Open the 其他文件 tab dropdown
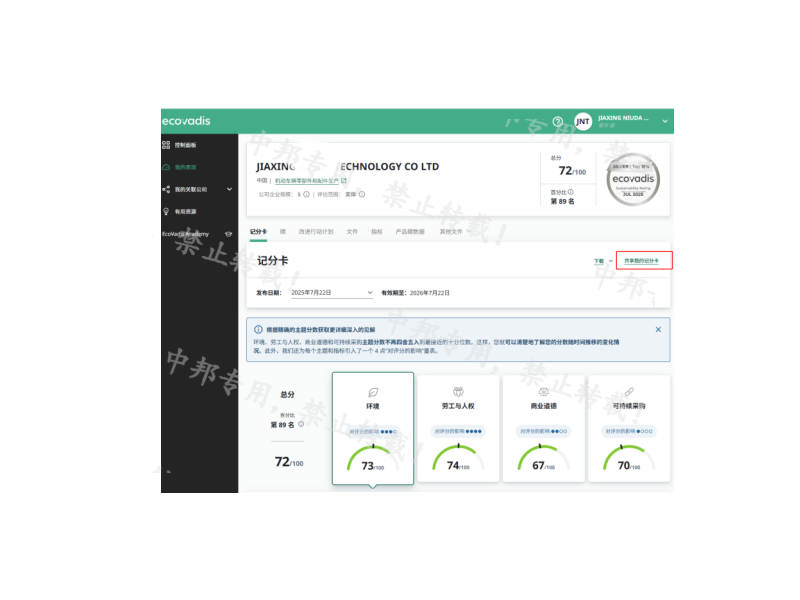 click(x=453, y=231)
